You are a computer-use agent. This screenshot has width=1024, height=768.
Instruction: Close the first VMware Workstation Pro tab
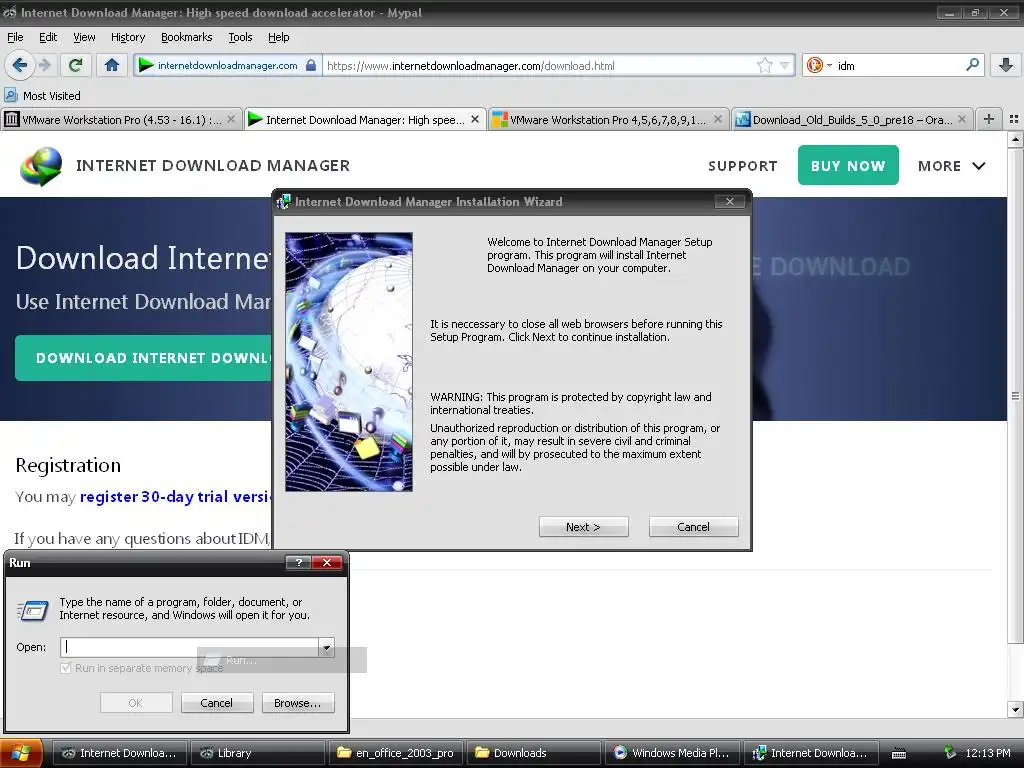(231, 120)
